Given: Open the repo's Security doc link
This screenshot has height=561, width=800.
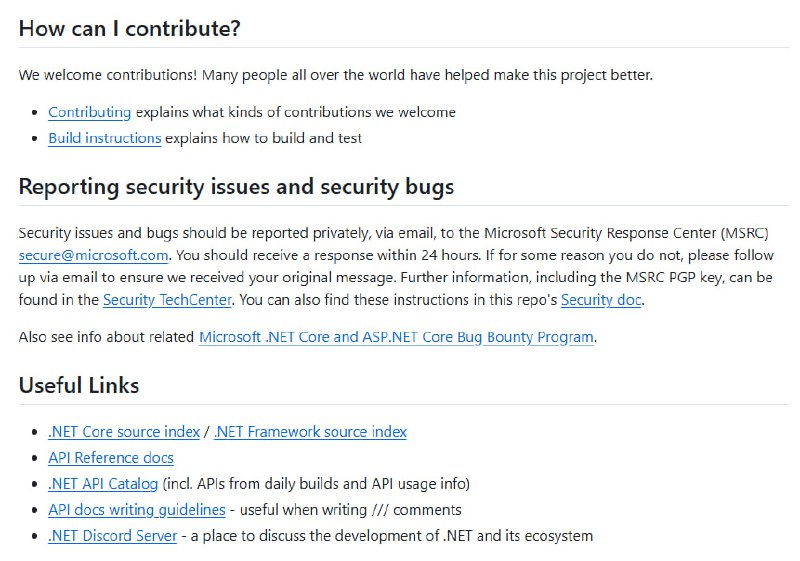Looking at the screenshot, I should point(600,299).
